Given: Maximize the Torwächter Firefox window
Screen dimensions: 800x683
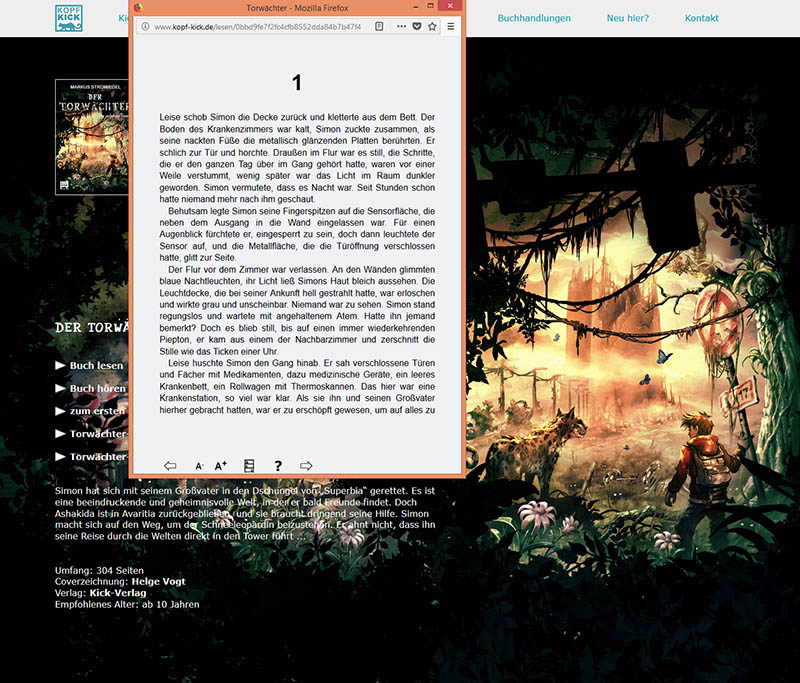Looking at the screenshot, I should click(x=430, y=6).
